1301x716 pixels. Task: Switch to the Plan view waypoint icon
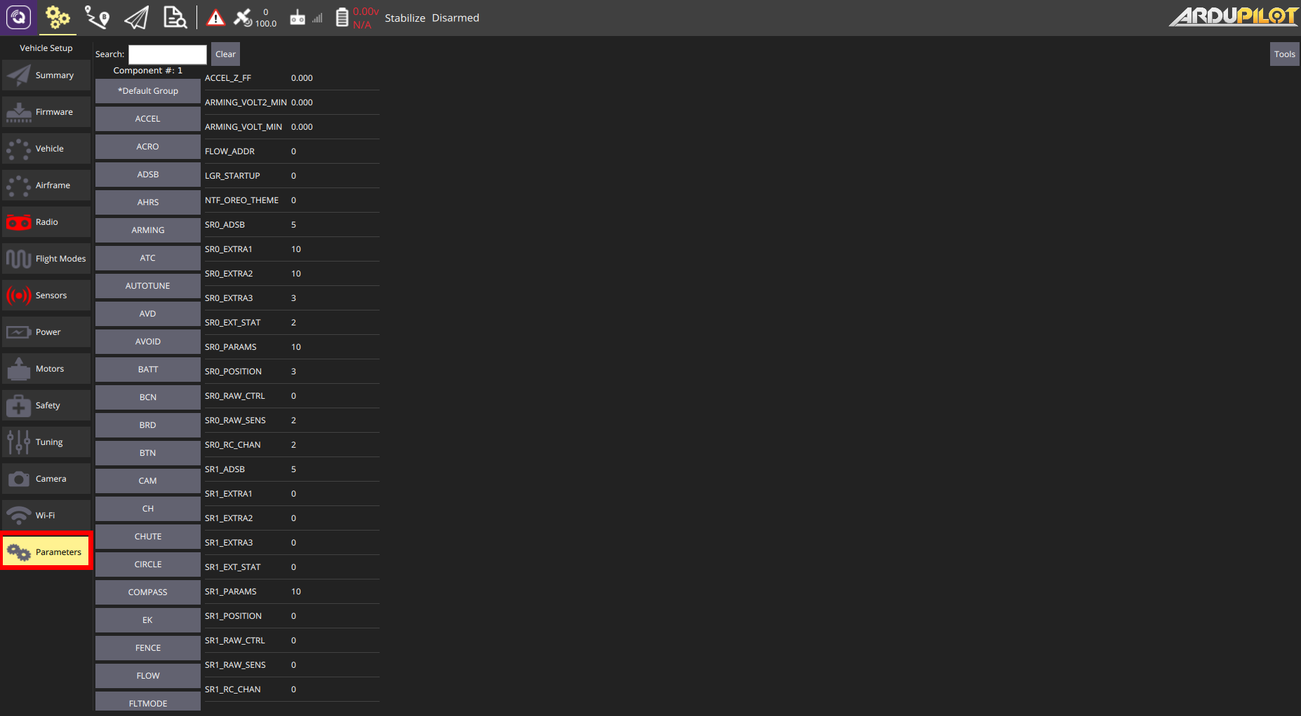[97, 17]
